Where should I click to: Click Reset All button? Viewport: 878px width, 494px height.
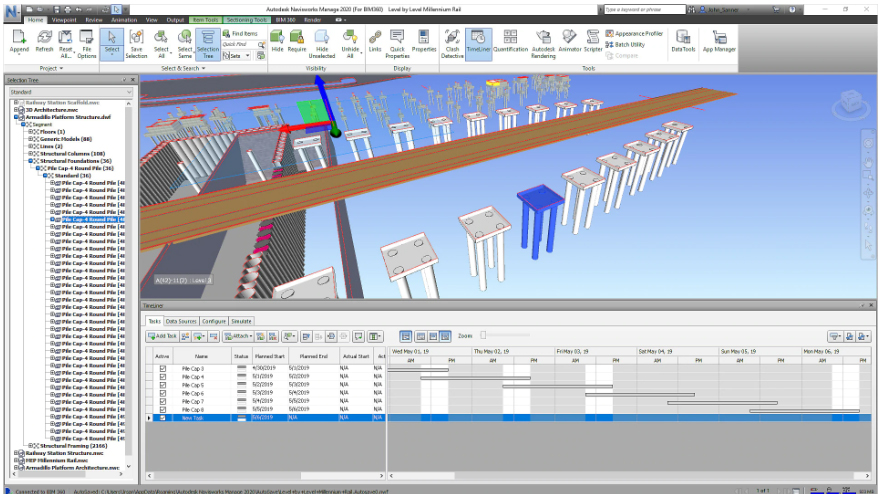tap(66, 43)
